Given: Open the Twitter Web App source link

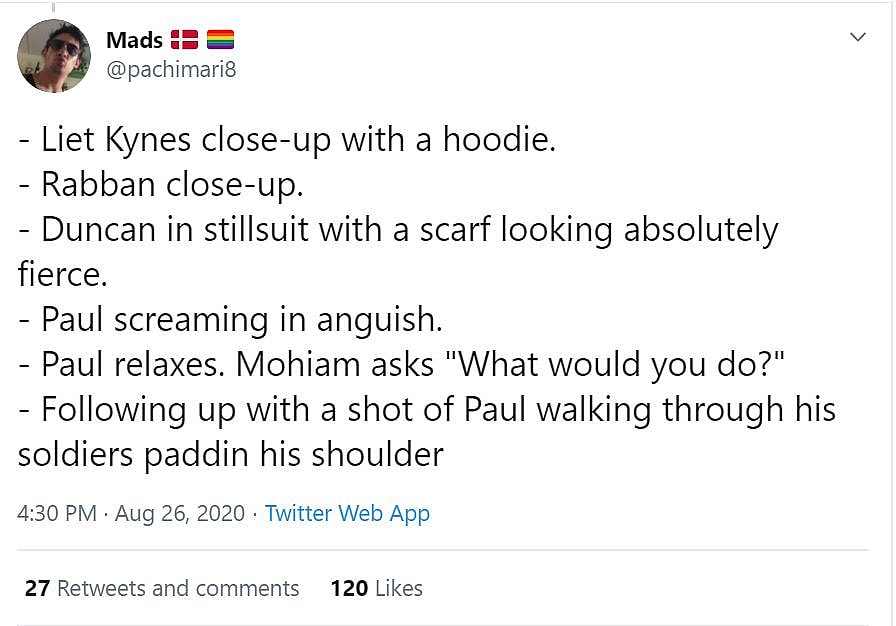Looking at the screenshot, I should pos(347,513).
